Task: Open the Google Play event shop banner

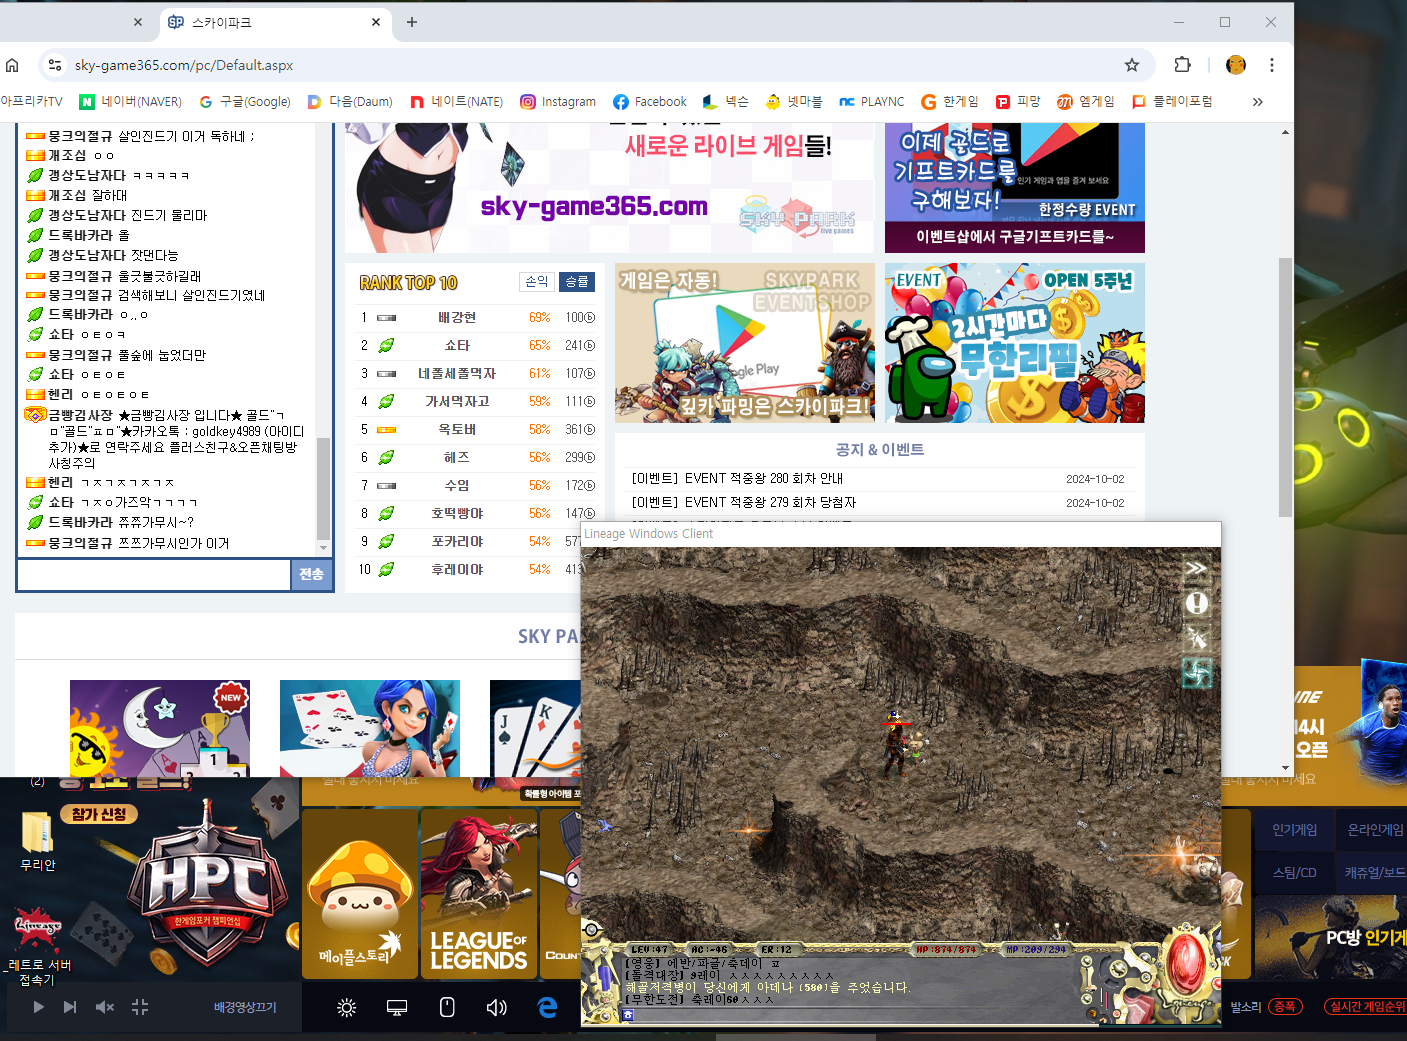Action: tap(745, 343)
